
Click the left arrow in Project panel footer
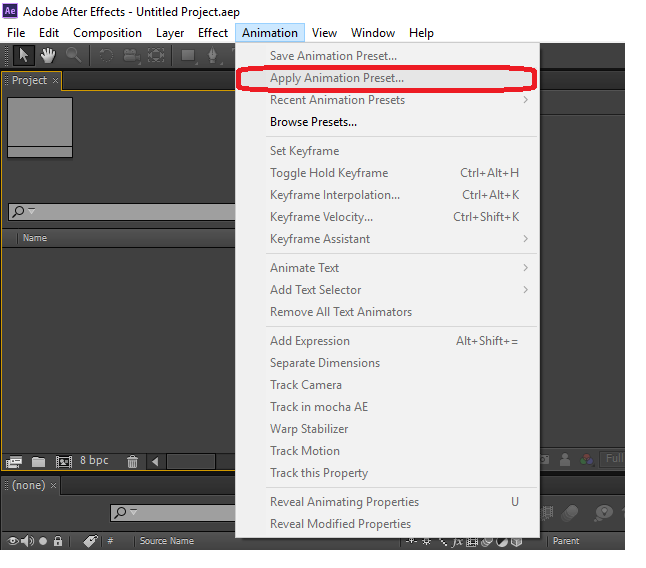[155, 462]
